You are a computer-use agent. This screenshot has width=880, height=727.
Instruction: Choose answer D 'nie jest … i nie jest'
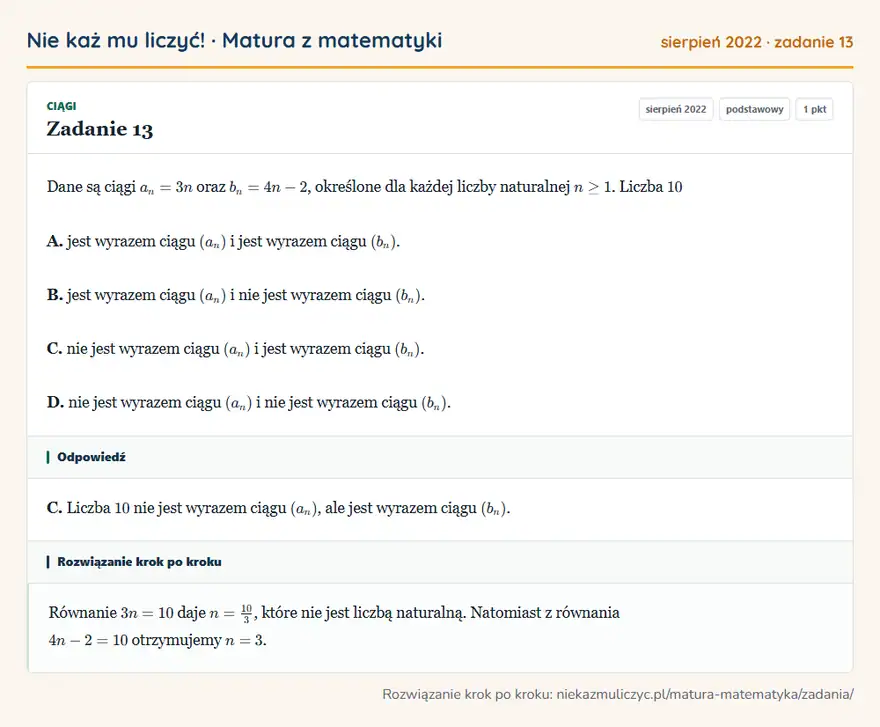pyautogui.click(x=249, y=403)
